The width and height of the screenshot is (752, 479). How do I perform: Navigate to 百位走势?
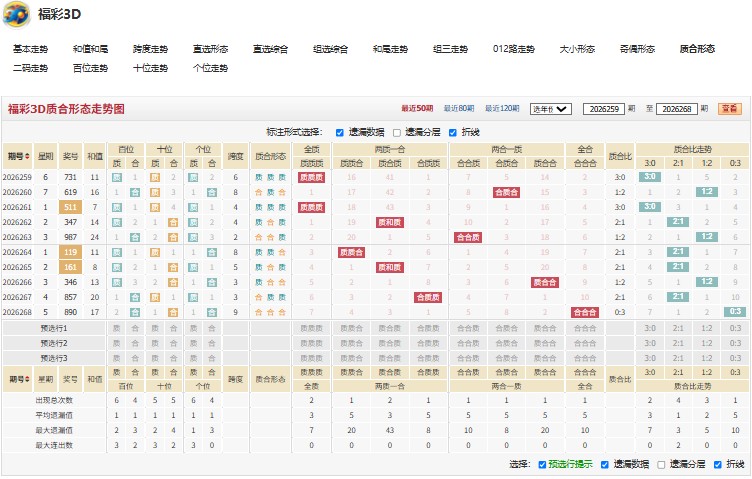pos(90,68)
